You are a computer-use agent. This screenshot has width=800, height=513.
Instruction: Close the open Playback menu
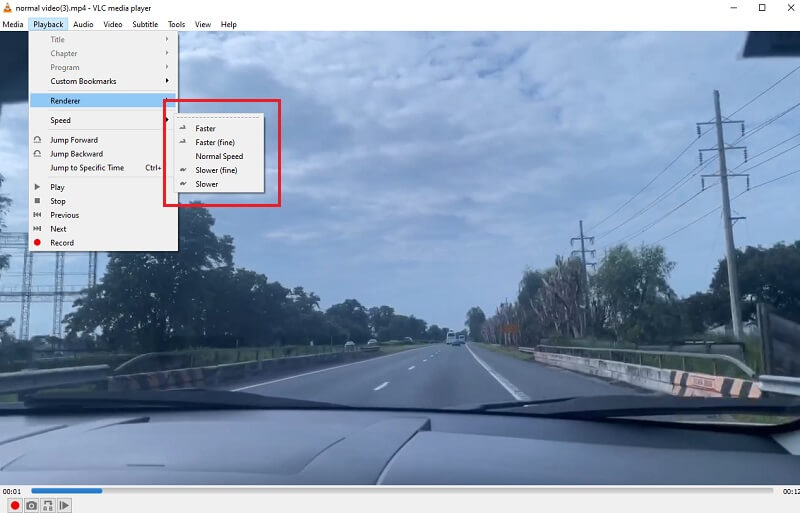48,24
